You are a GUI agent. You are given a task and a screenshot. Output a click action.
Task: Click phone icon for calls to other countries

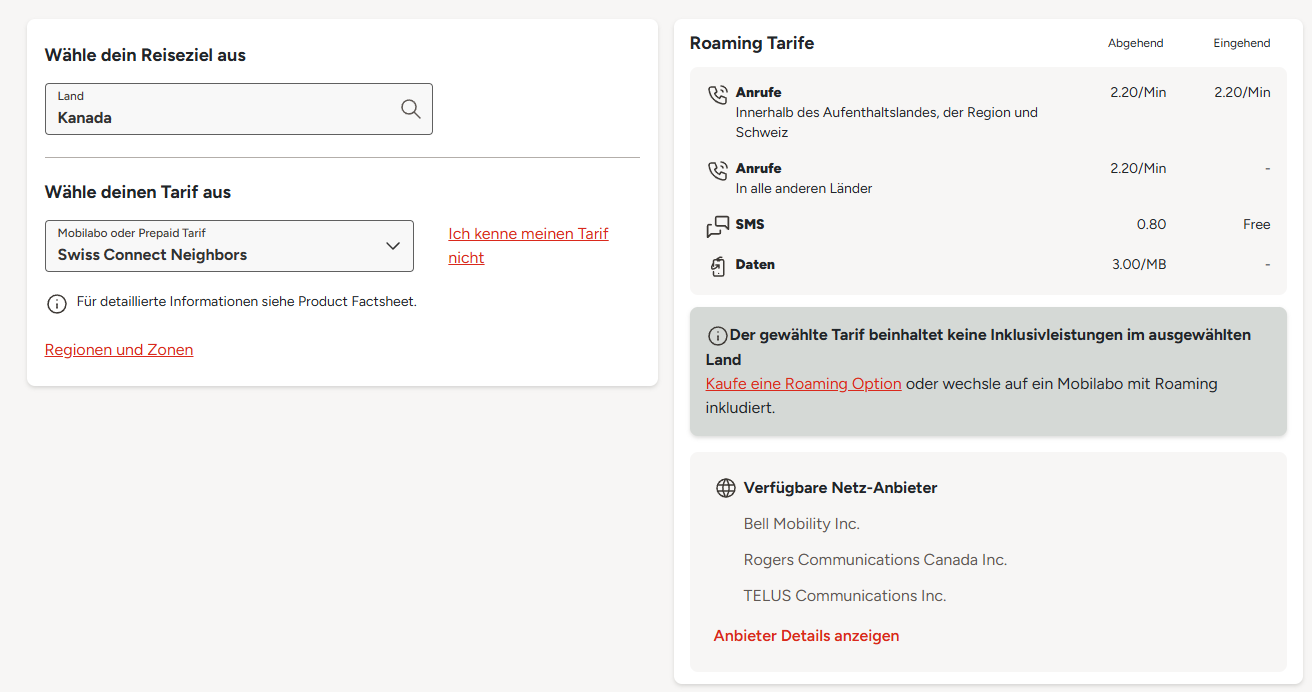pos(717,171)
